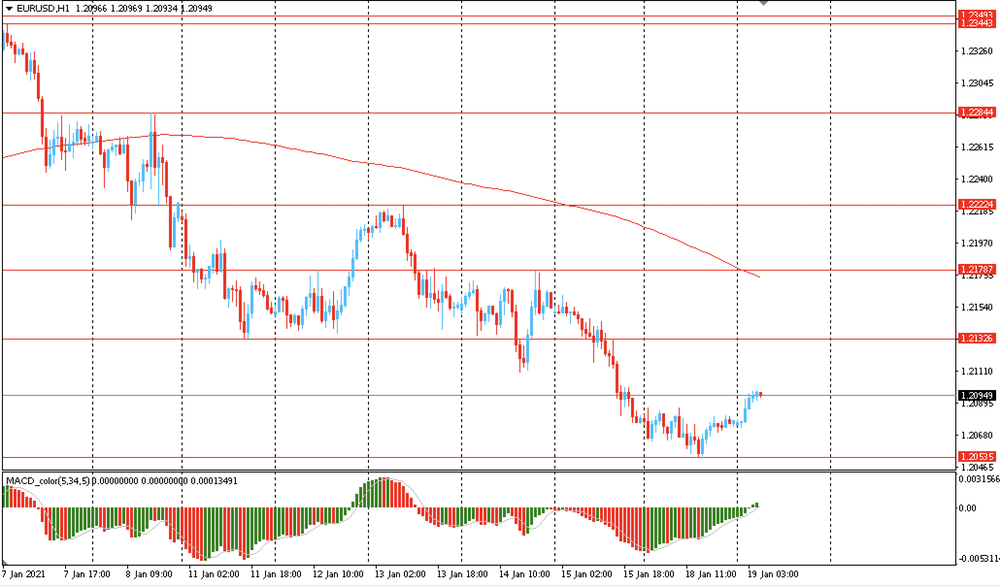Select the 1.20535 level price label
The image size is (1000, 587).
[977, 457]
